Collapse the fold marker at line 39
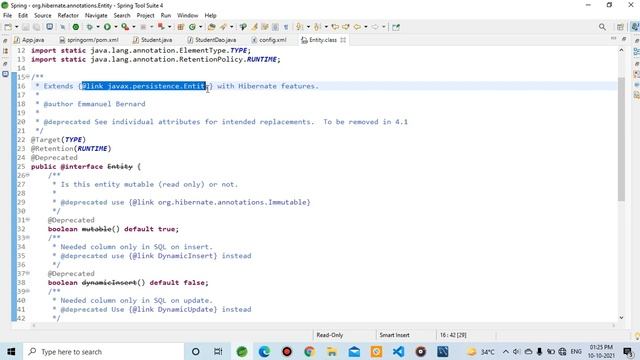 28,291
